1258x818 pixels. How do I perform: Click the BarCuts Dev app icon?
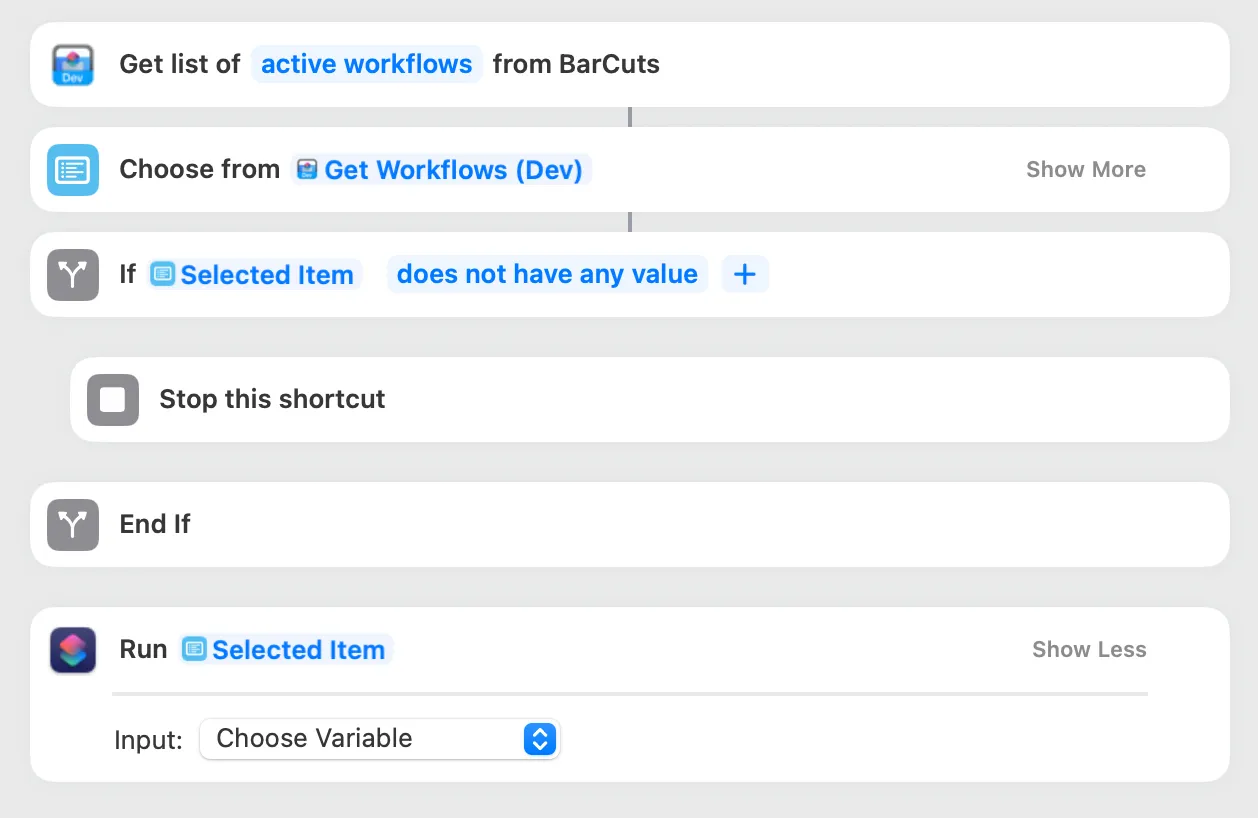(x=72, y=64)
